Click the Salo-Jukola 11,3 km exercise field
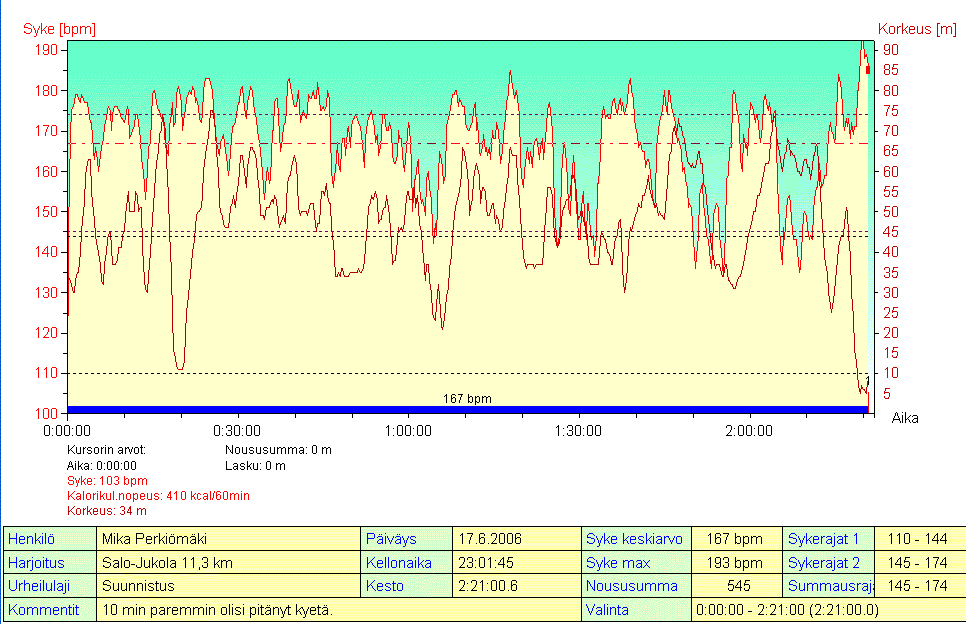Screen dimensions: 966x624 167,563
